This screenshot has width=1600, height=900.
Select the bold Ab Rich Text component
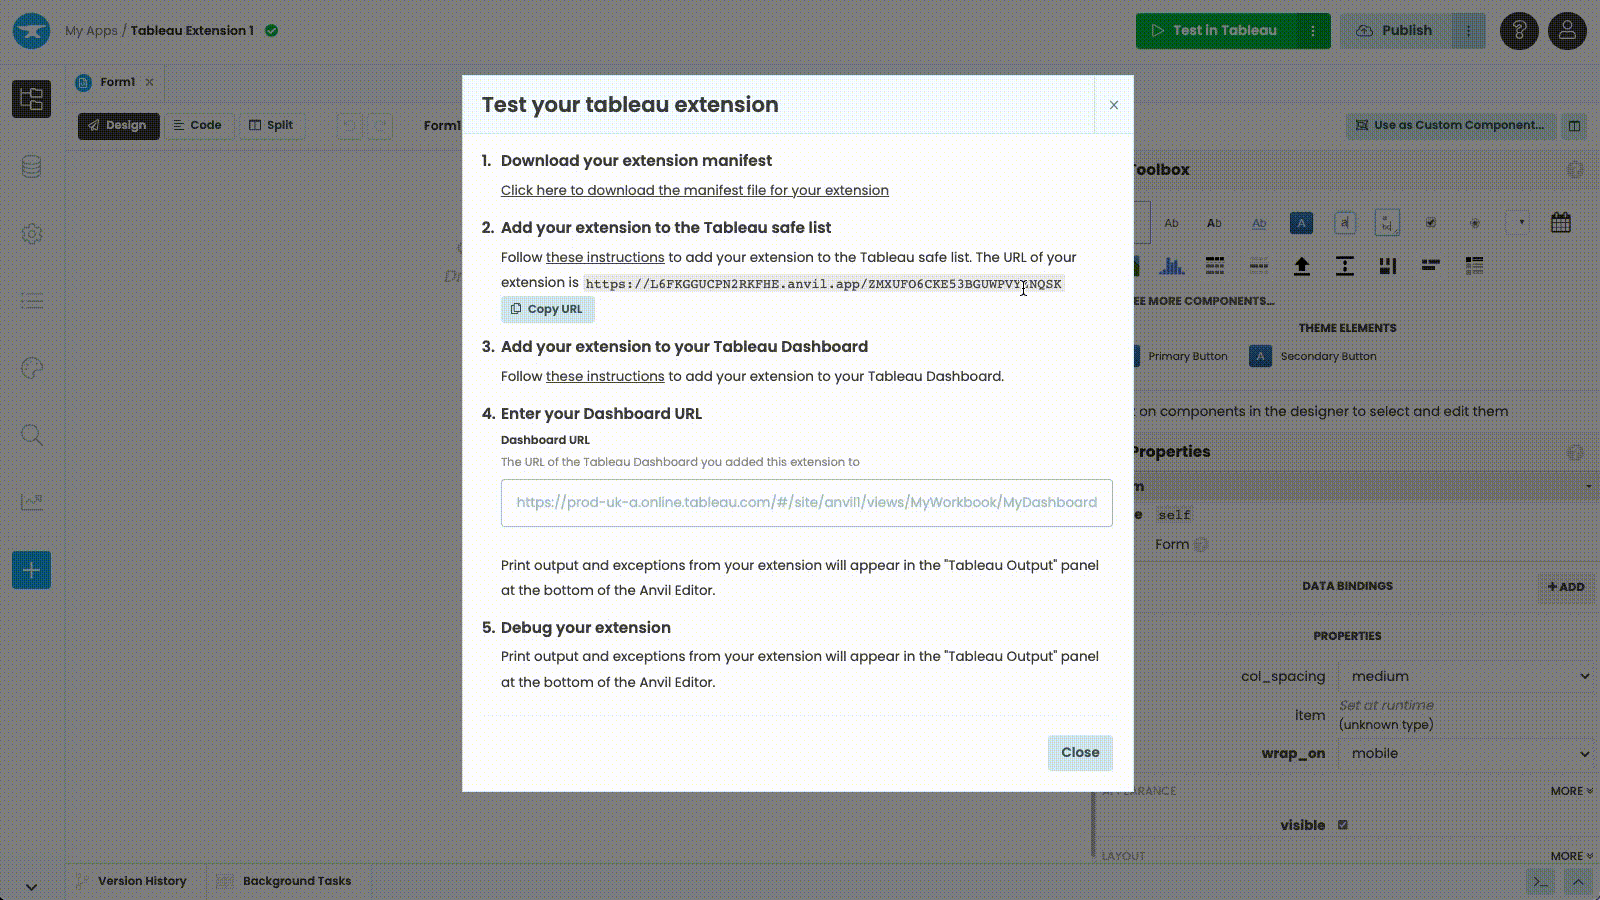(x=1214, y=223)
